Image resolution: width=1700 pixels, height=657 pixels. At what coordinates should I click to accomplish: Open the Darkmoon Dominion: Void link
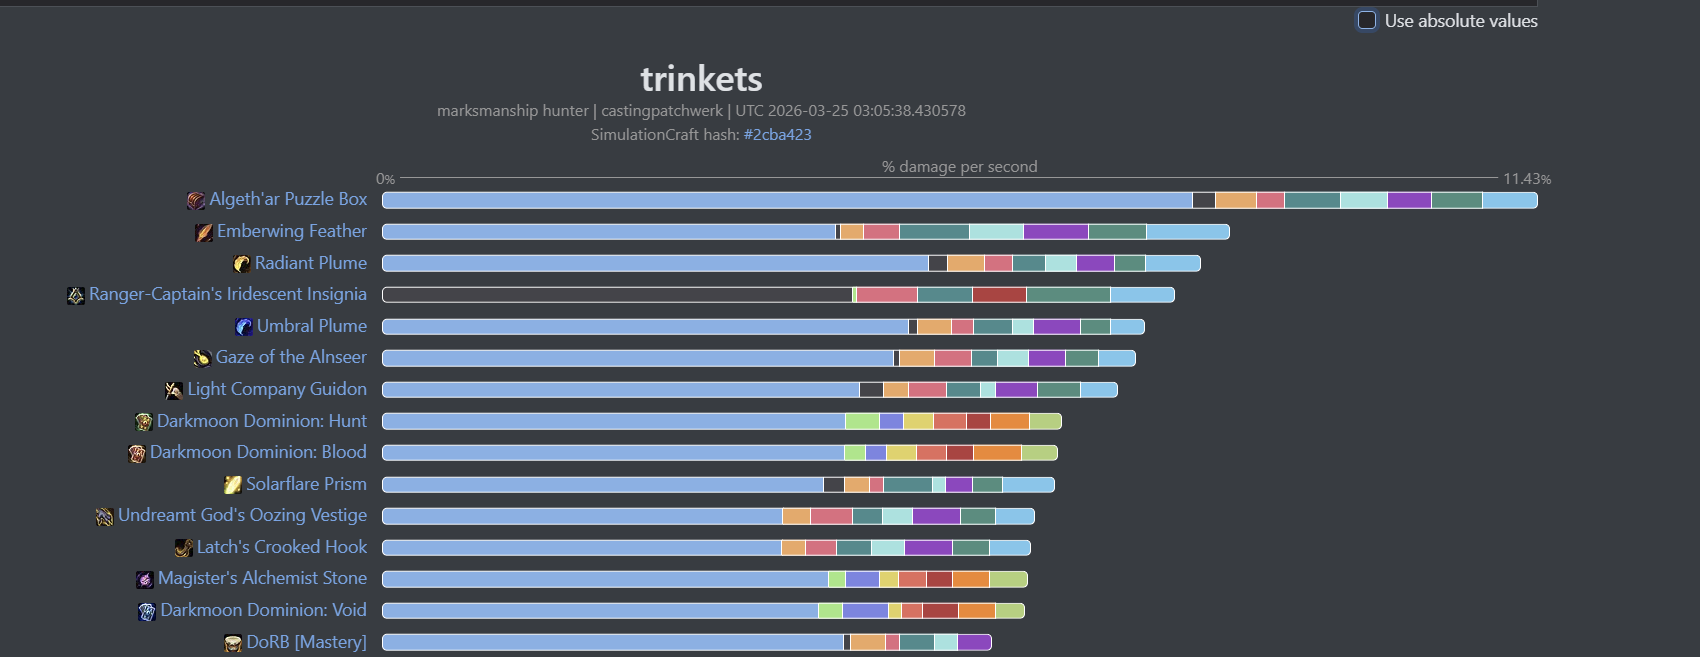(x=264, y=610)
